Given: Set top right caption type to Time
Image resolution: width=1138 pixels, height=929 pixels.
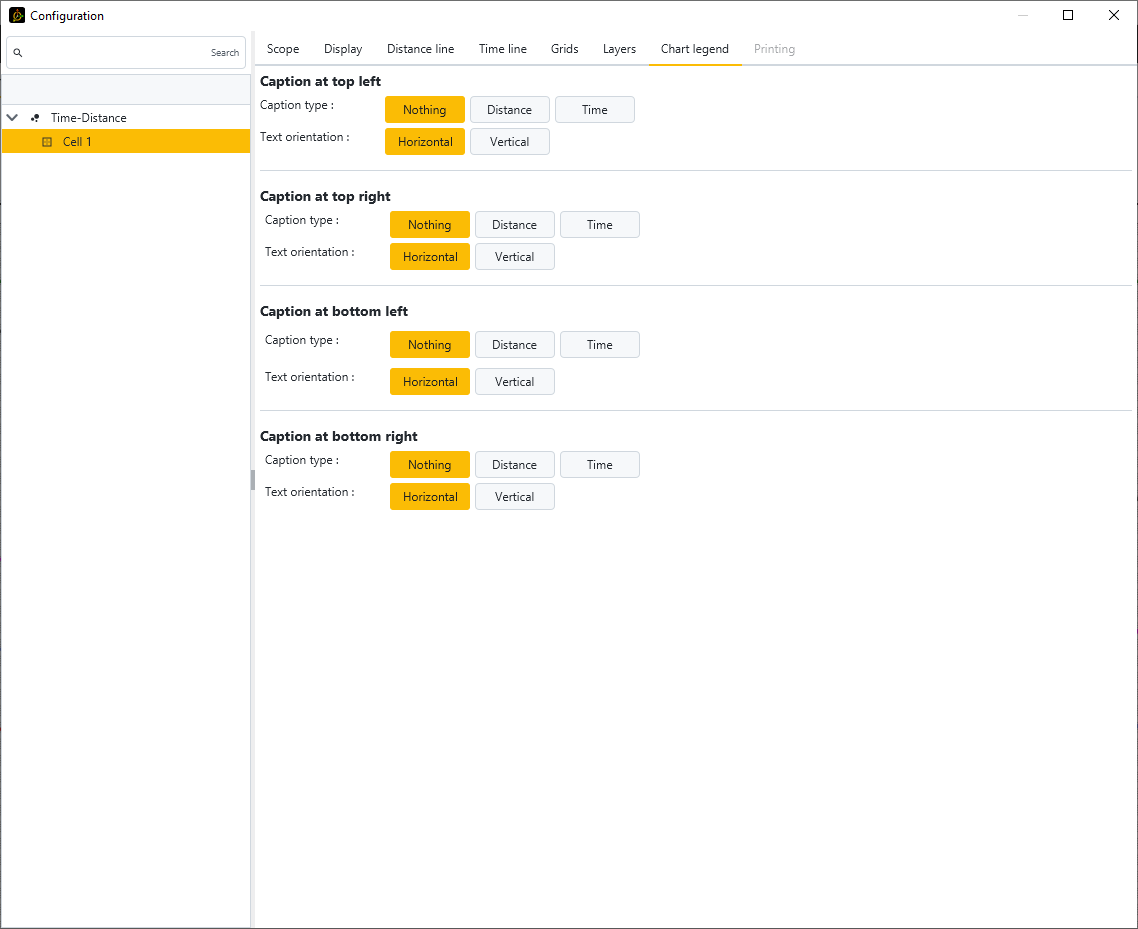Looking at the screenshot, I should pos(599,225).
